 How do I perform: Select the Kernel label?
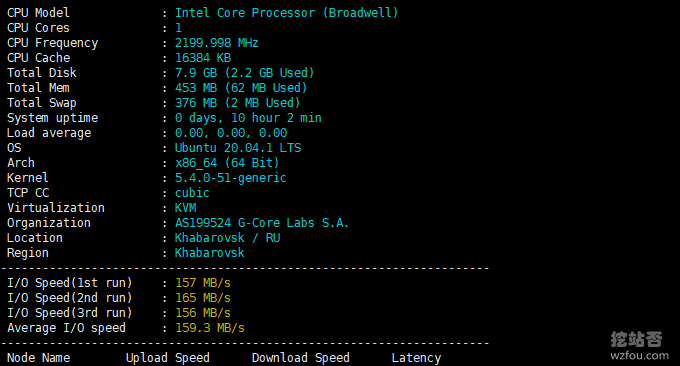pos(28,178)
